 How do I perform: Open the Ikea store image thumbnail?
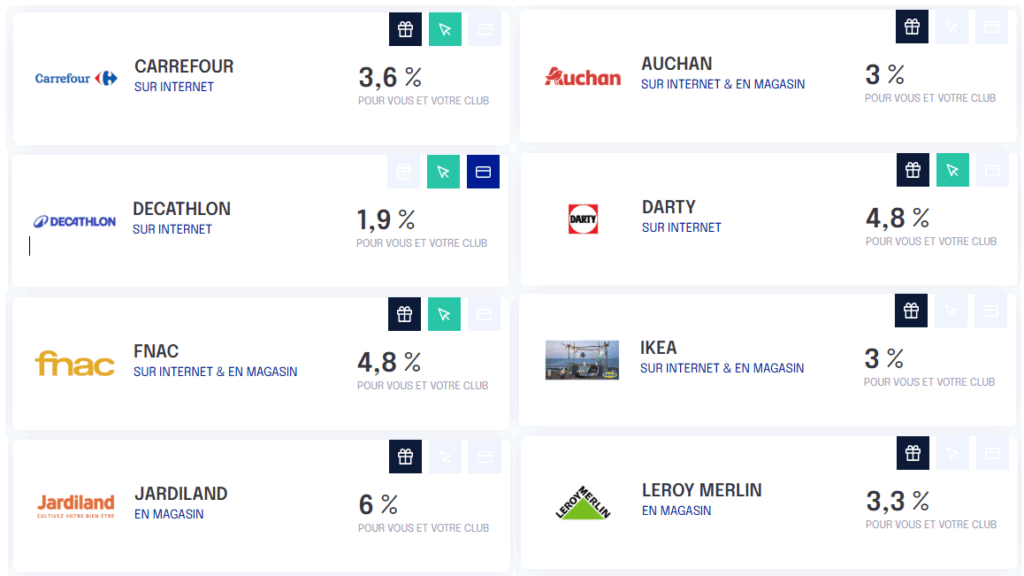(581, 360)
